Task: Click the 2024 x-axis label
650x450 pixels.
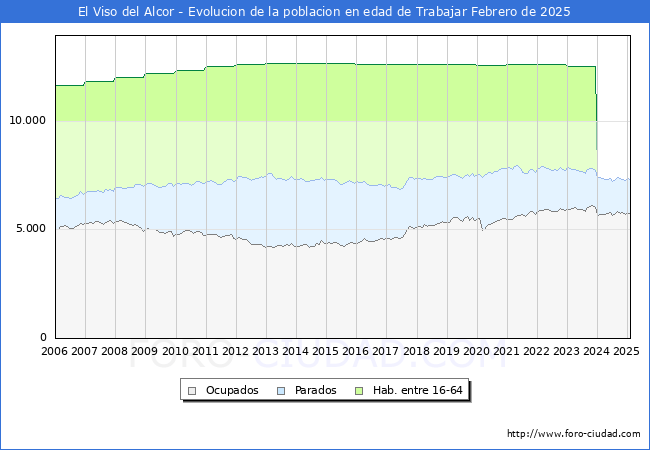Action: pyautogui.click(x=597, y=351)
